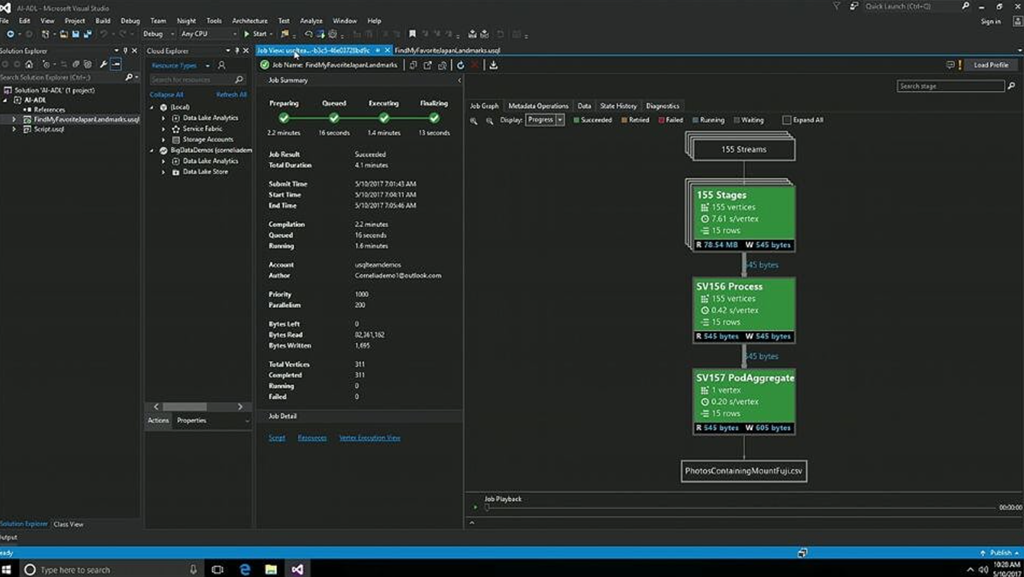Click the account icon in Cloud Explorer
The height and width of the screenshot is (577, 1024).
click(x=222, y=65)
